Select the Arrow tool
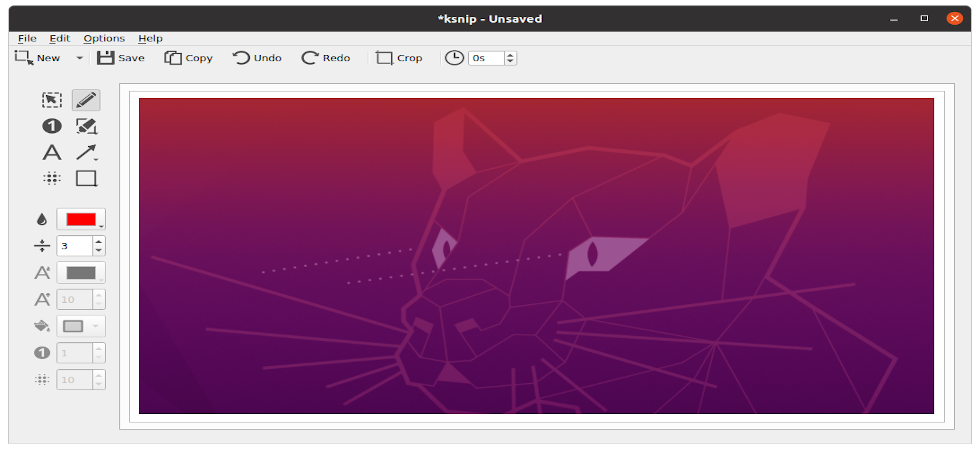The width and height of the screenshot is (980, 450). (x=86, y=152)
